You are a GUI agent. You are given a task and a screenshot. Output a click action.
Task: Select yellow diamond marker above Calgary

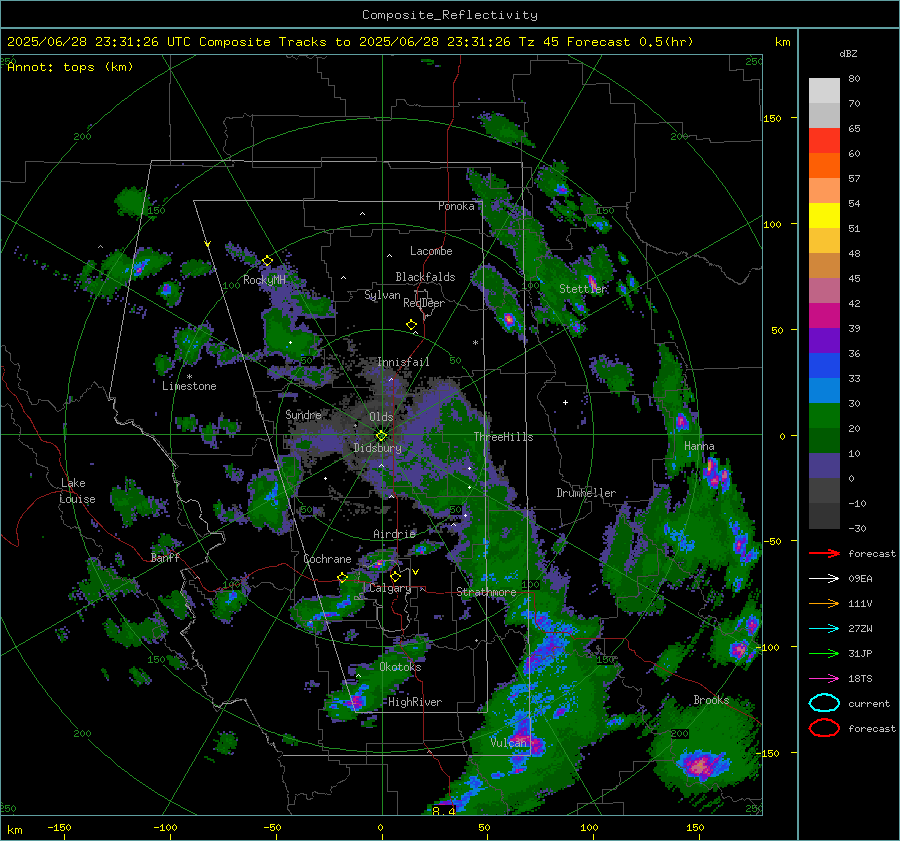pos(395,576)
